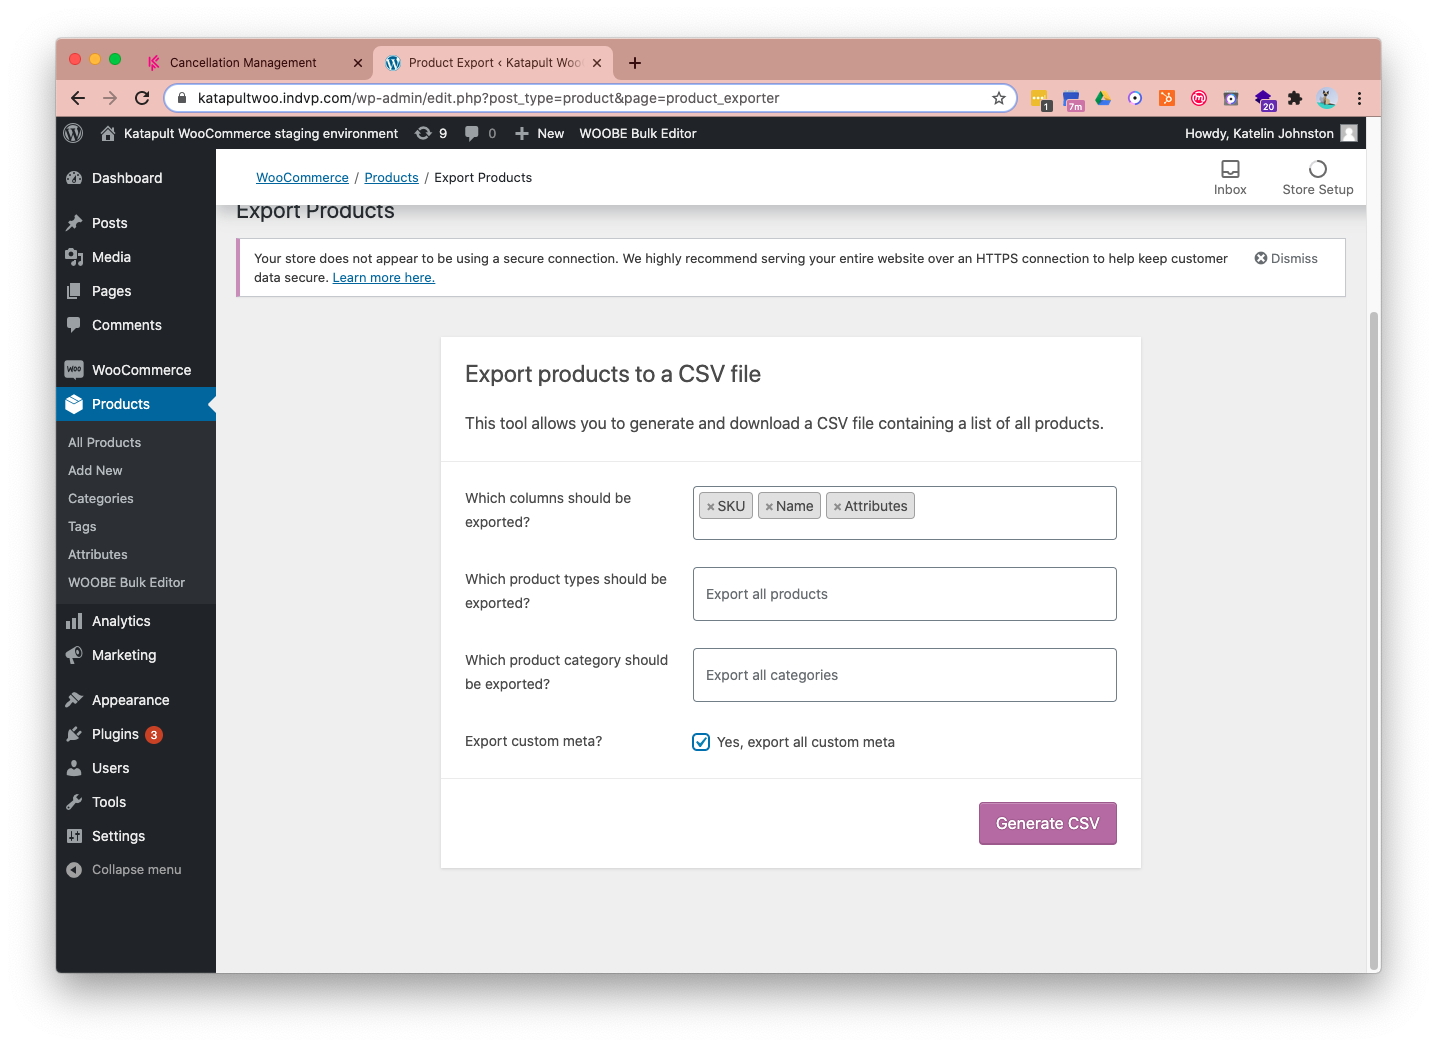Open the Products main menu item
Viewport: 1437px width, 1047px height.
click(x=136, y=404)
